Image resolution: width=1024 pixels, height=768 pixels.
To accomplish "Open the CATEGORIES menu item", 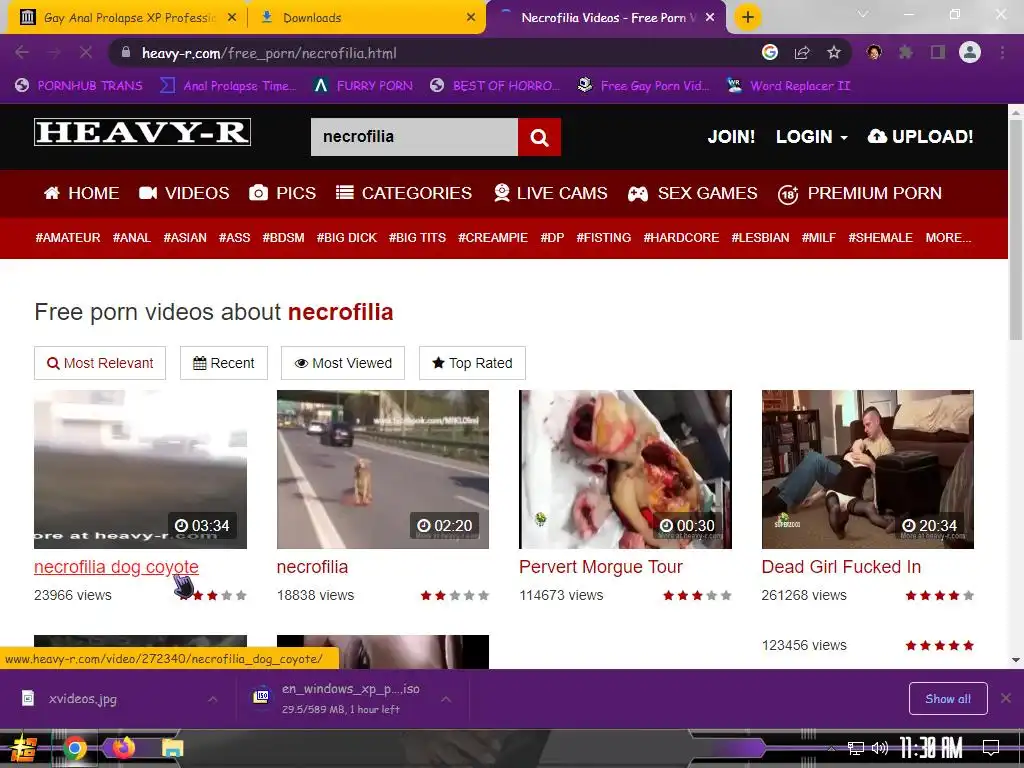I will 404,193.
